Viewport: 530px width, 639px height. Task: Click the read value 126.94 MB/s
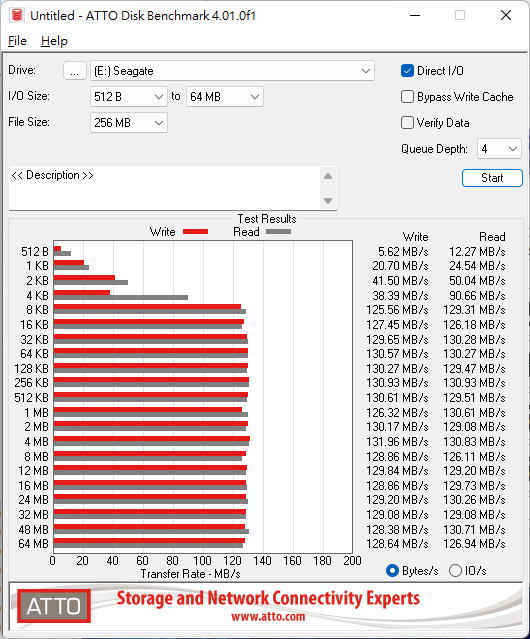[474, 544]
